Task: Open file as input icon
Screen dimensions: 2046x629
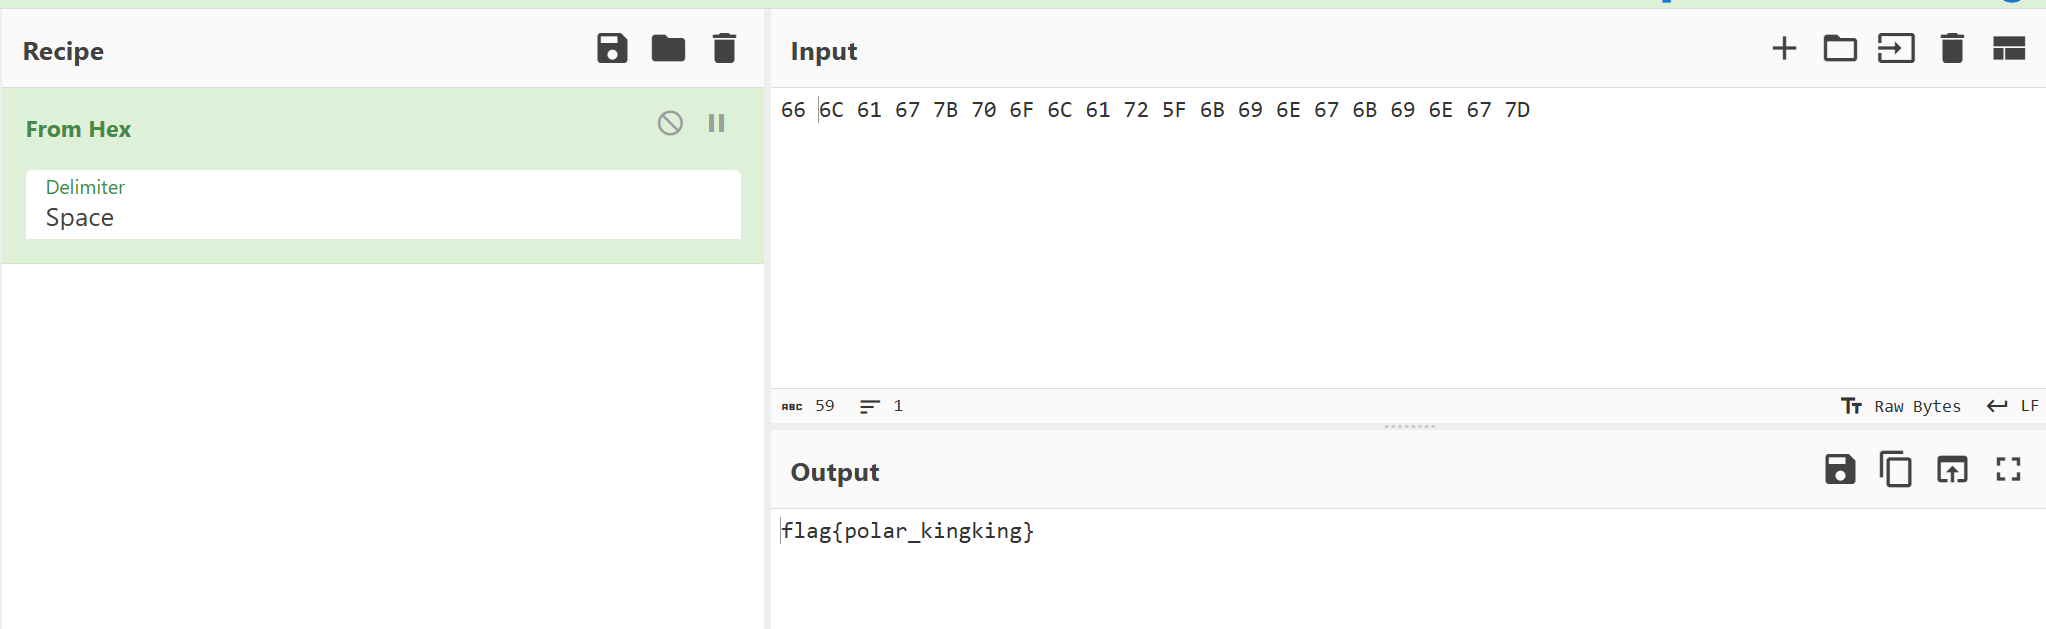Action: [1896, 48]
